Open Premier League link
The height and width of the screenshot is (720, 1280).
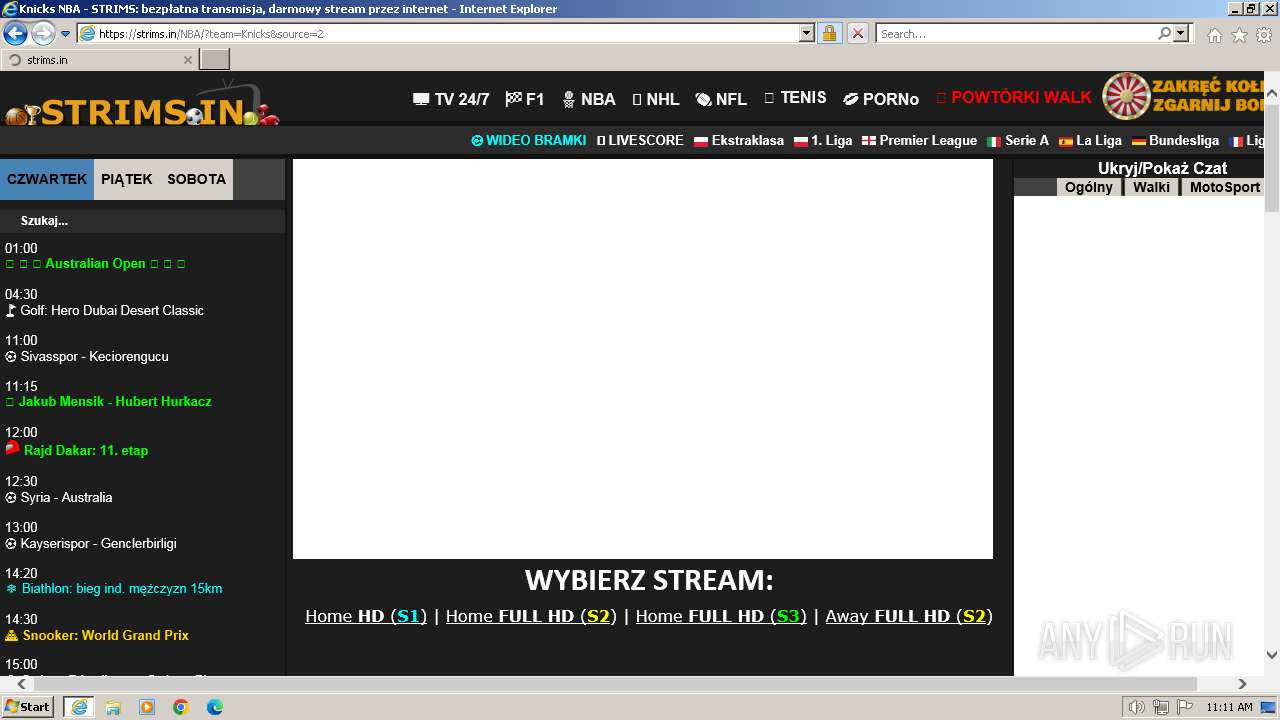tap(920, 141)
